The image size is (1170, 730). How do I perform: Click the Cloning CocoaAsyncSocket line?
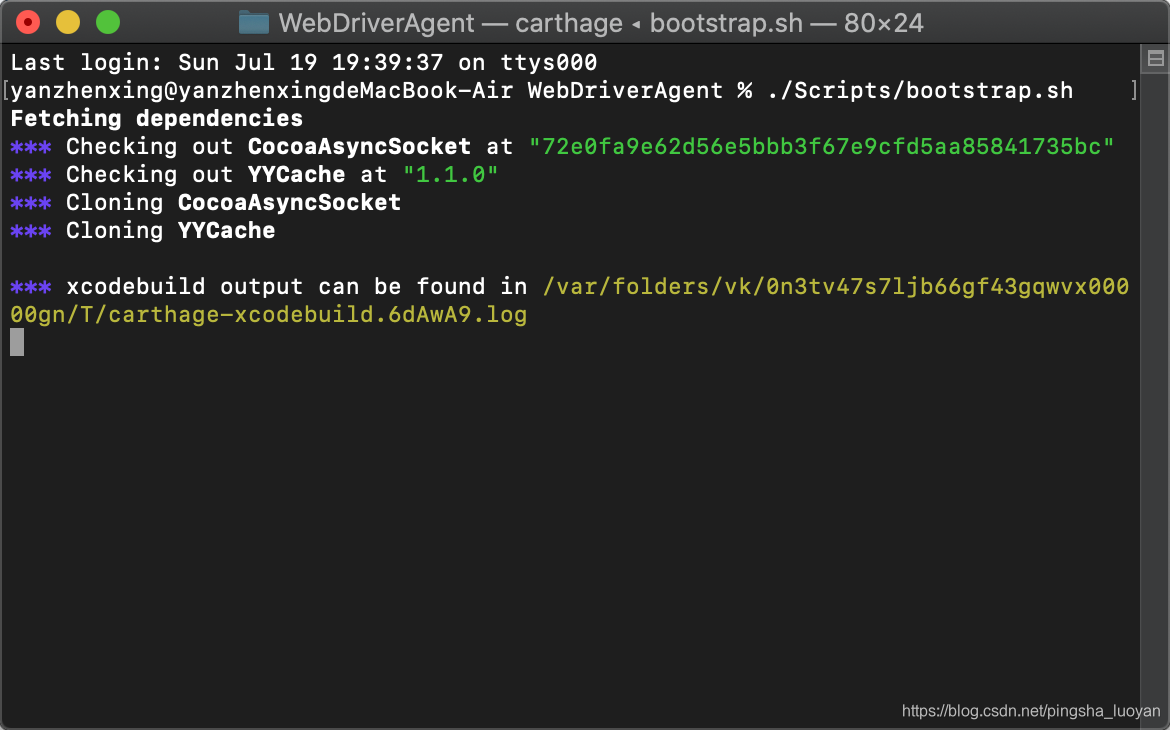(x=233, y=202)
